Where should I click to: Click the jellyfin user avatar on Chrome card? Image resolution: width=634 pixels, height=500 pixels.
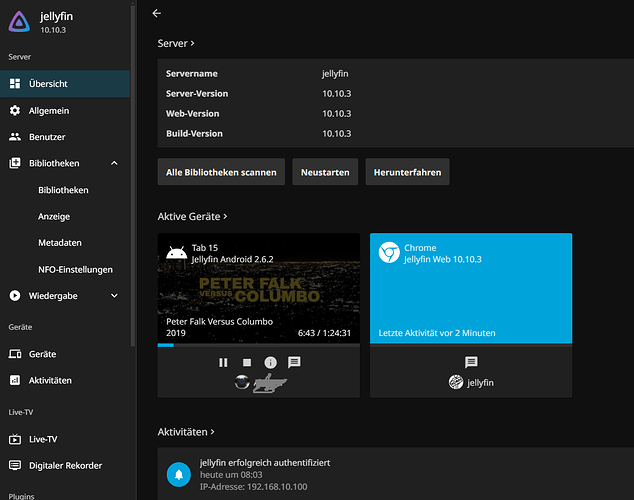(456, 382)
